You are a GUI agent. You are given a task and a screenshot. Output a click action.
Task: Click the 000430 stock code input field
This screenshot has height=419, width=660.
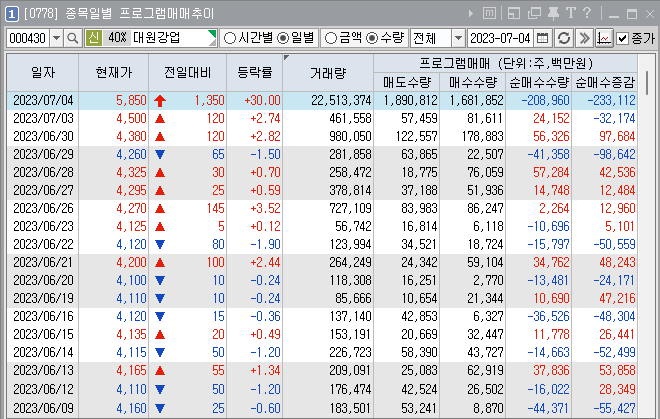point(28,38)
